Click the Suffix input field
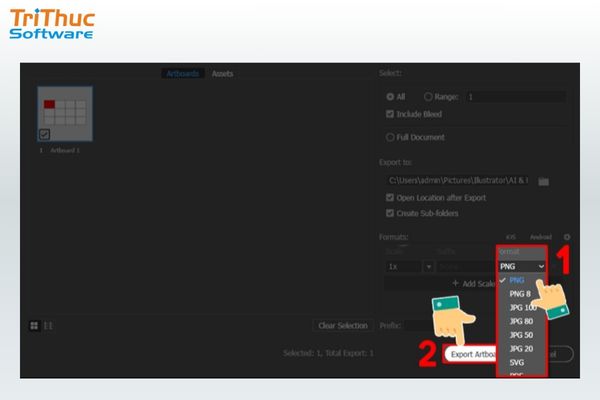This screenshot has height=400, width=600. (x=466, y=267)
